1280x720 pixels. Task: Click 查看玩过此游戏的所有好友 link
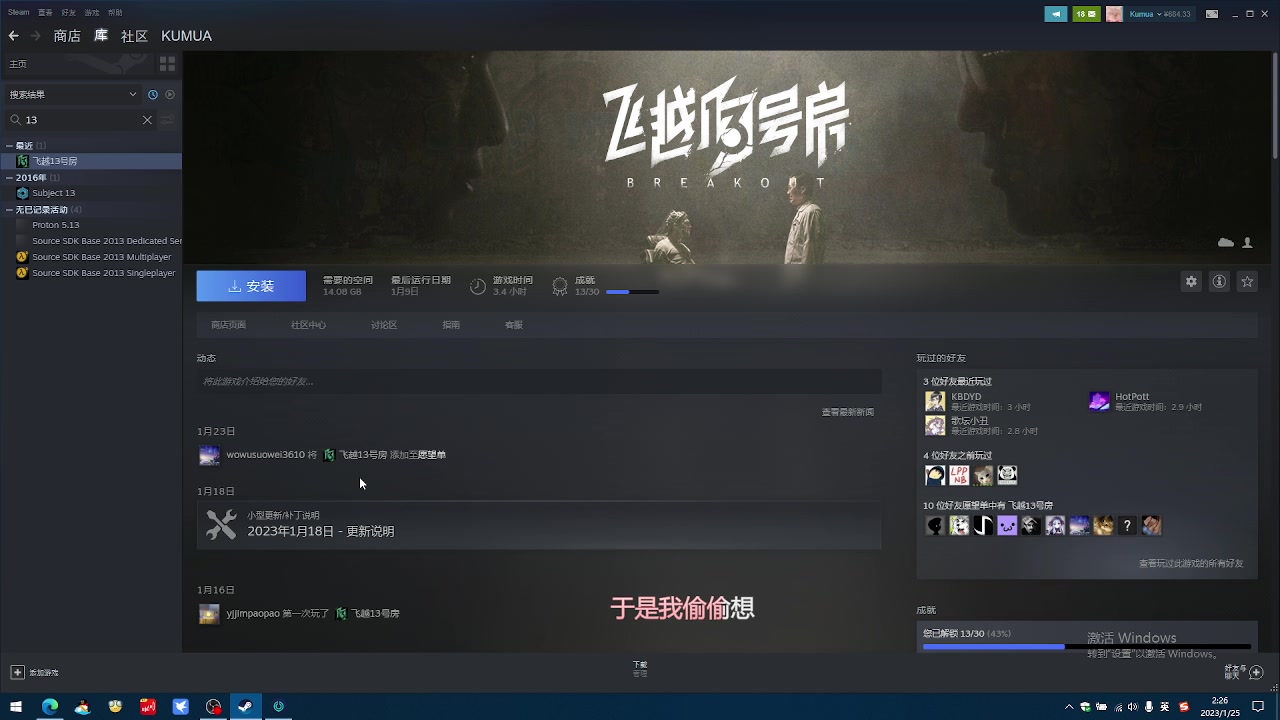coord(1191,563)
